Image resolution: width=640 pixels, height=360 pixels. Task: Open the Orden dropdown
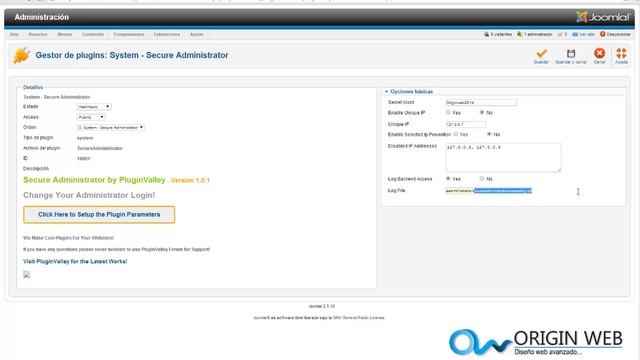click(x=111, y=127)
